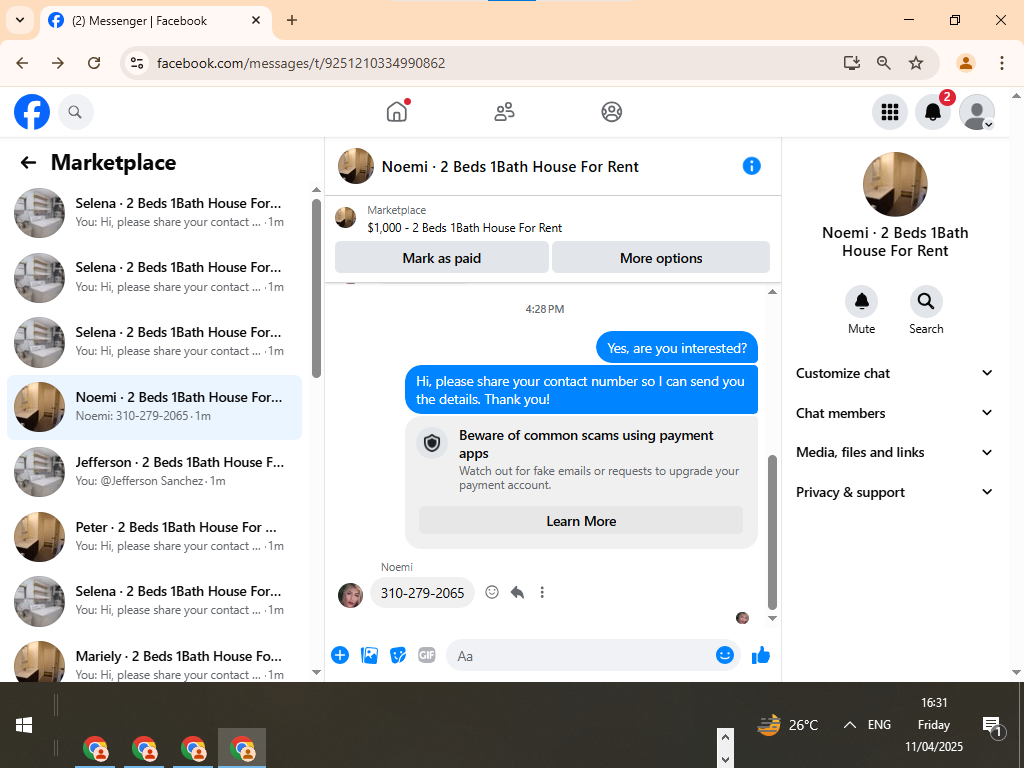Open a new browser tab
The image size is (1024, 768).
[x=292, y=20]
